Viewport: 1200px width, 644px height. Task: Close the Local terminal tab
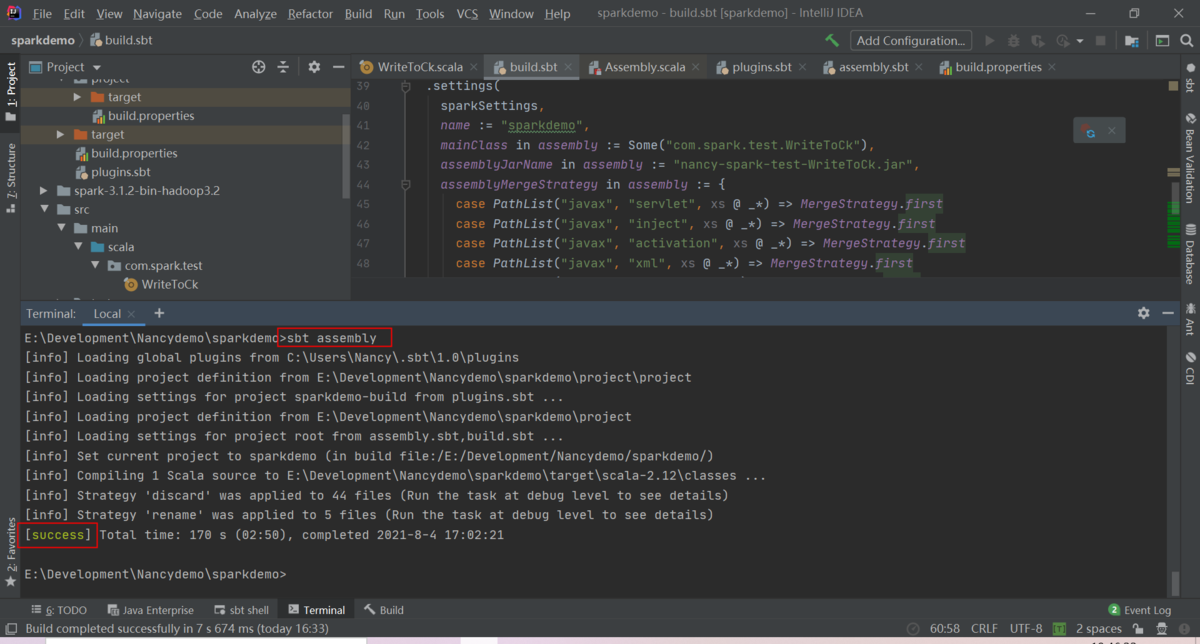(x=132, y=314)
